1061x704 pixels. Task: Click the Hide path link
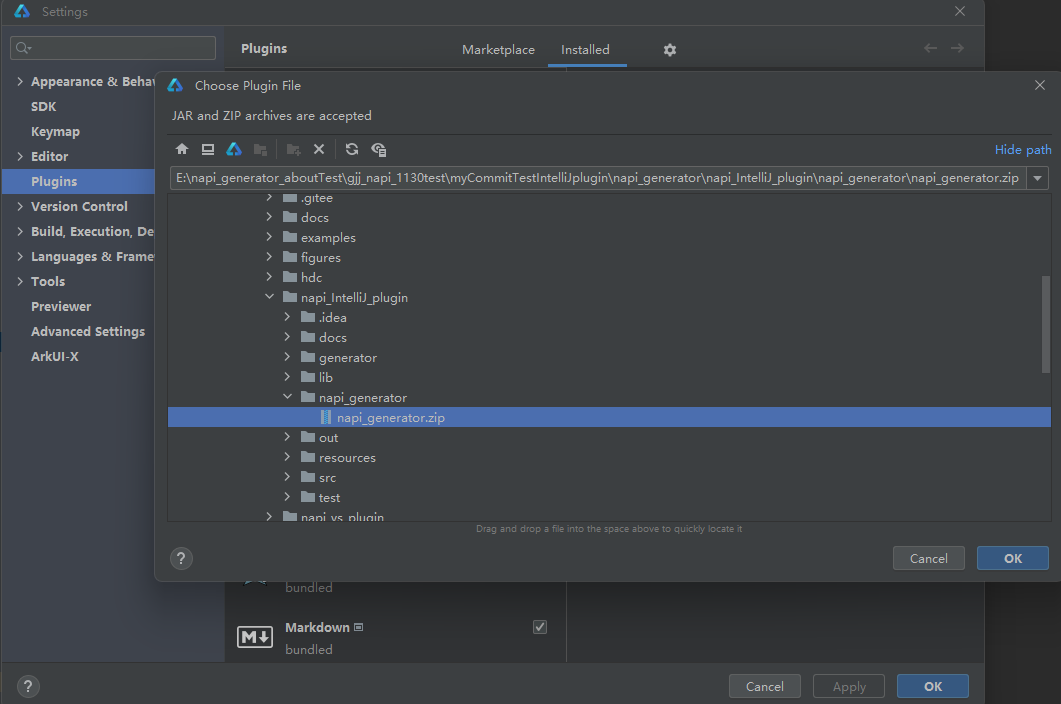click(x=1022, y=150)
